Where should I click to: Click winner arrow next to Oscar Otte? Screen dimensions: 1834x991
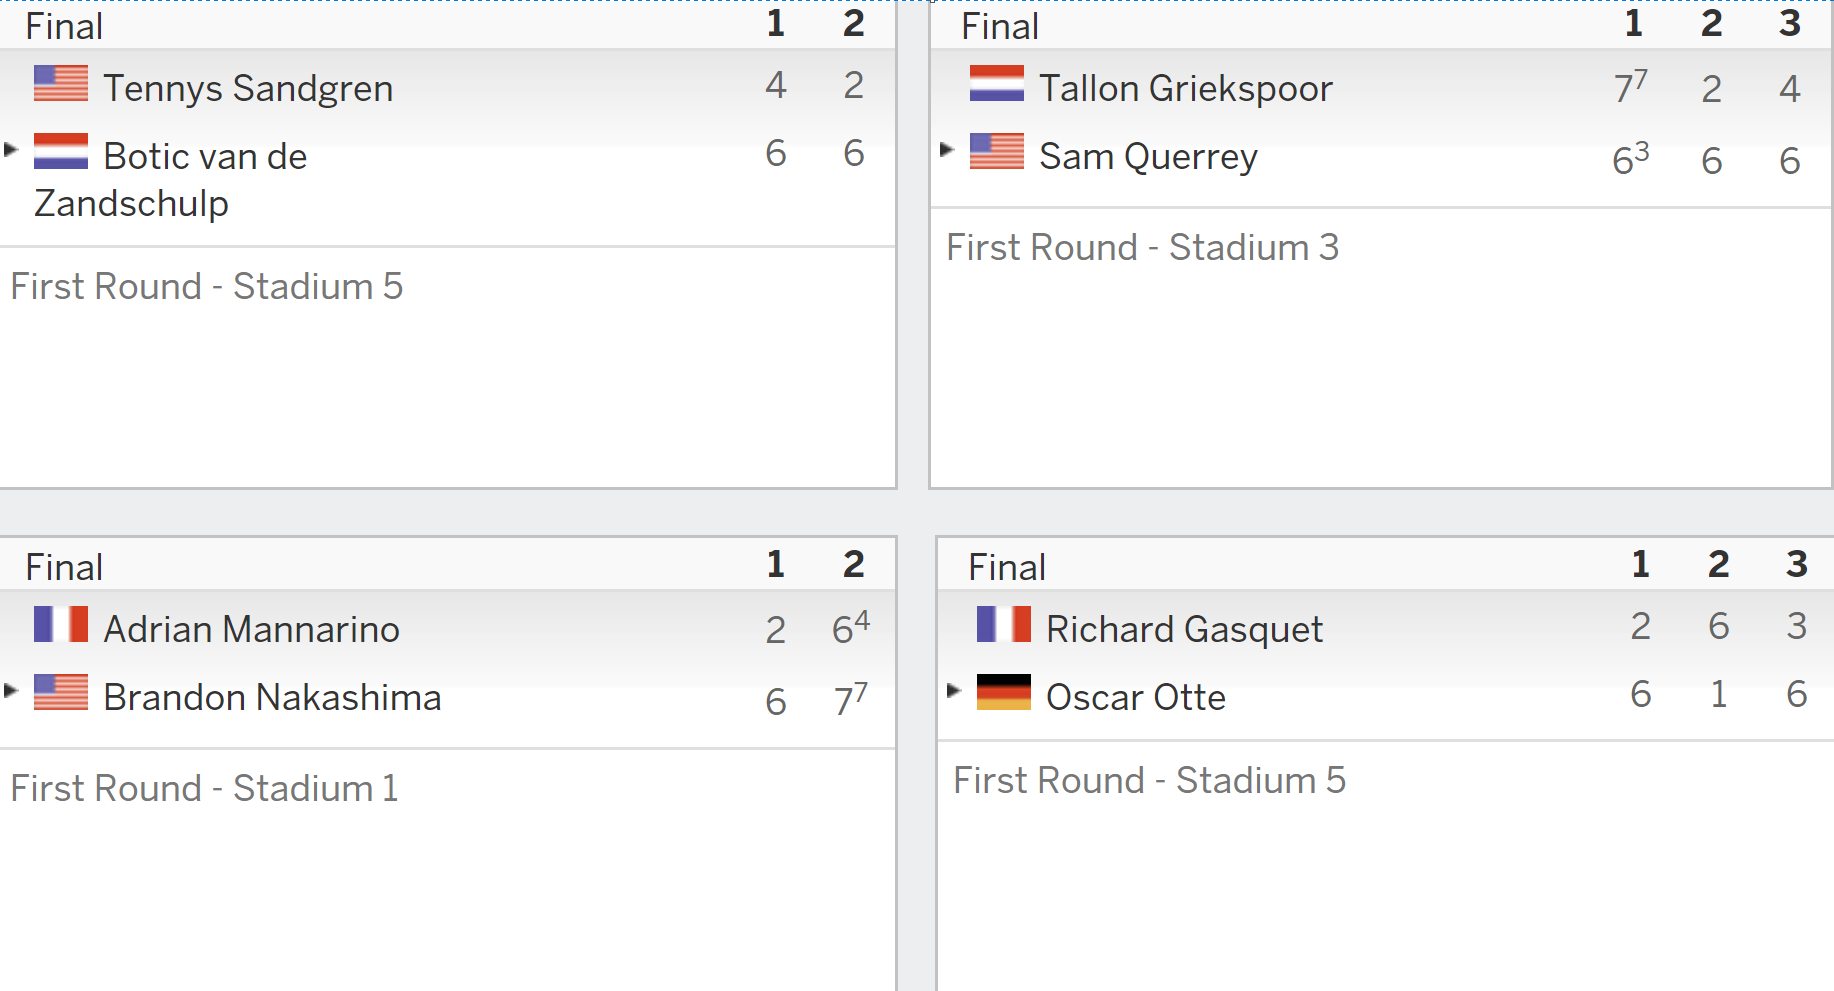[954, 690]
